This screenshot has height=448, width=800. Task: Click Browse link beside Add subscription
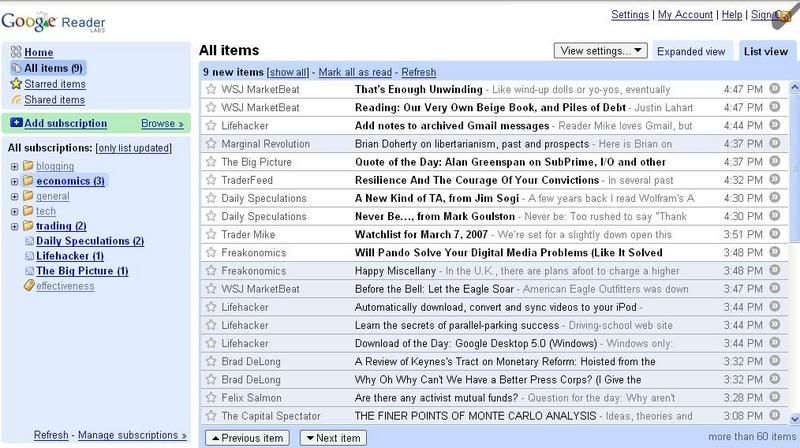point(162,123)
